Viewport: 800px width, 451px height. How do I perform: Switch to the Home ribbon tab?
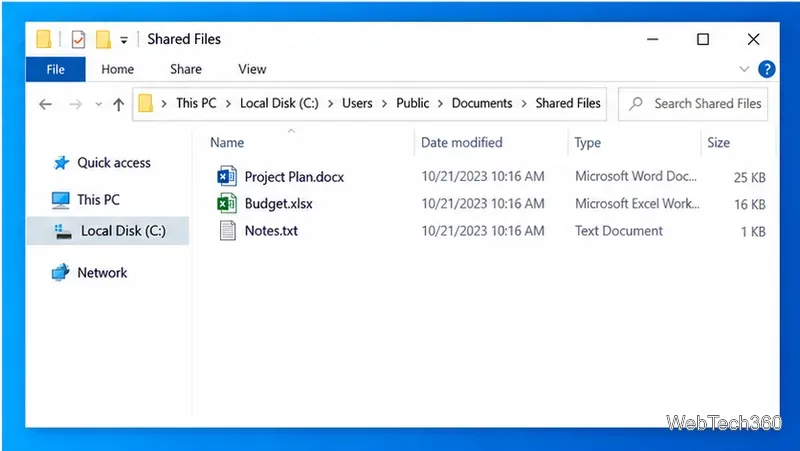117,69
